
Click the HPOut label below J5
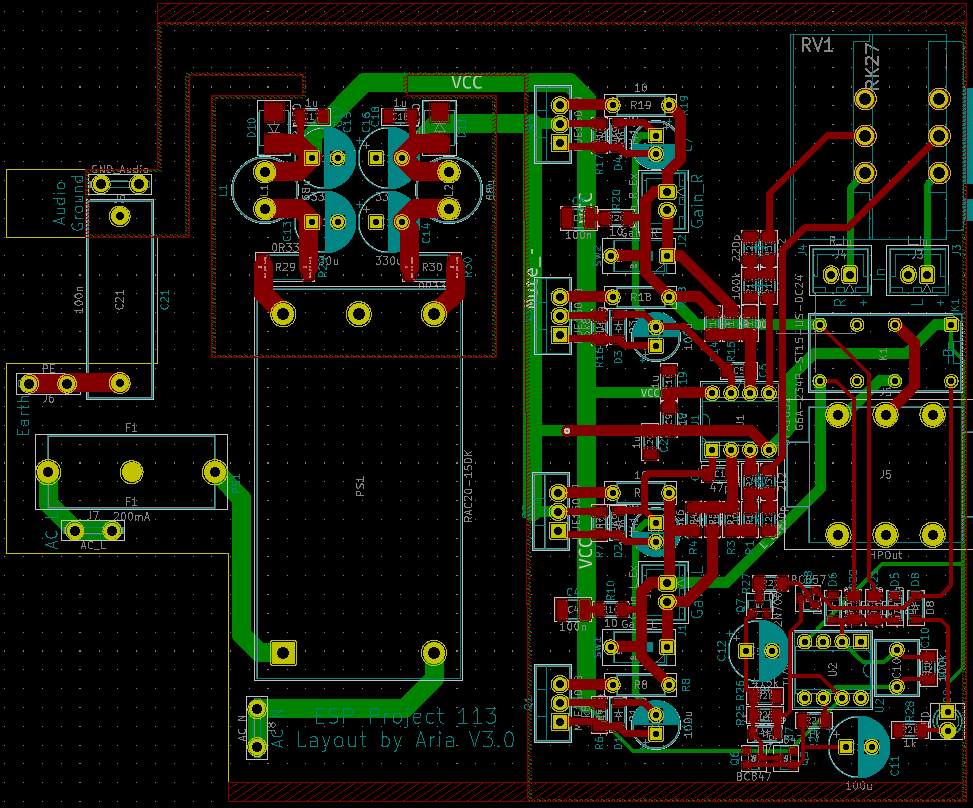[x=886, y=555]
